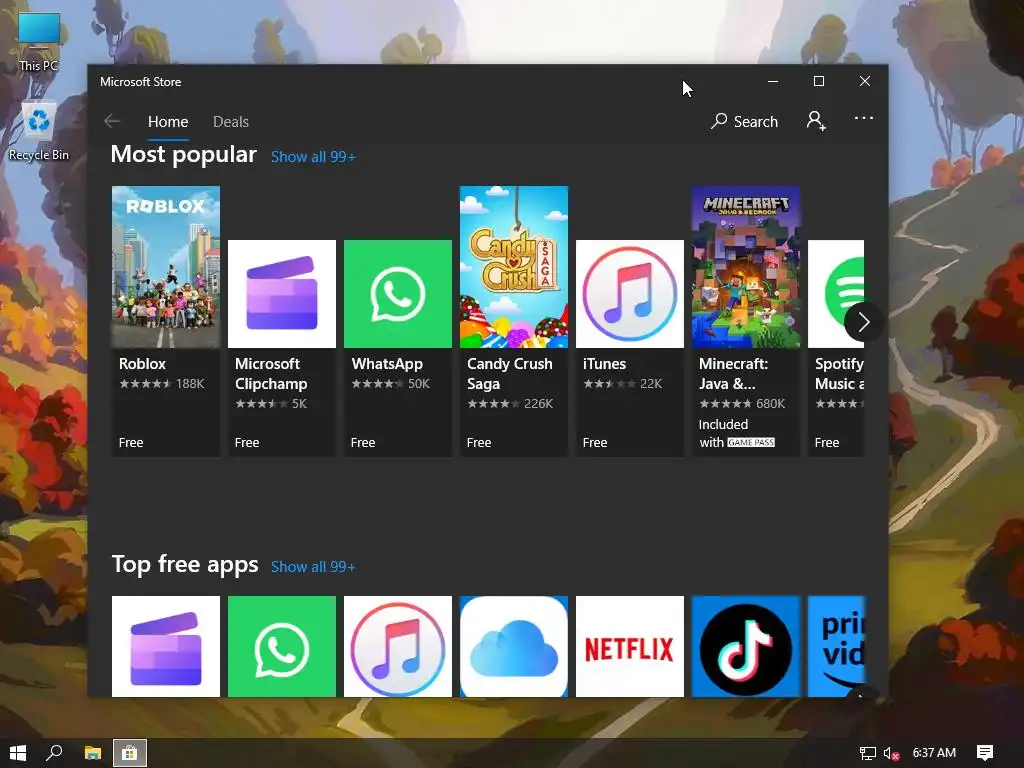The image size is (1024, 768).
Task: Open Clipchamp icon in Top free apps
Action: click(x=166, y=647)
